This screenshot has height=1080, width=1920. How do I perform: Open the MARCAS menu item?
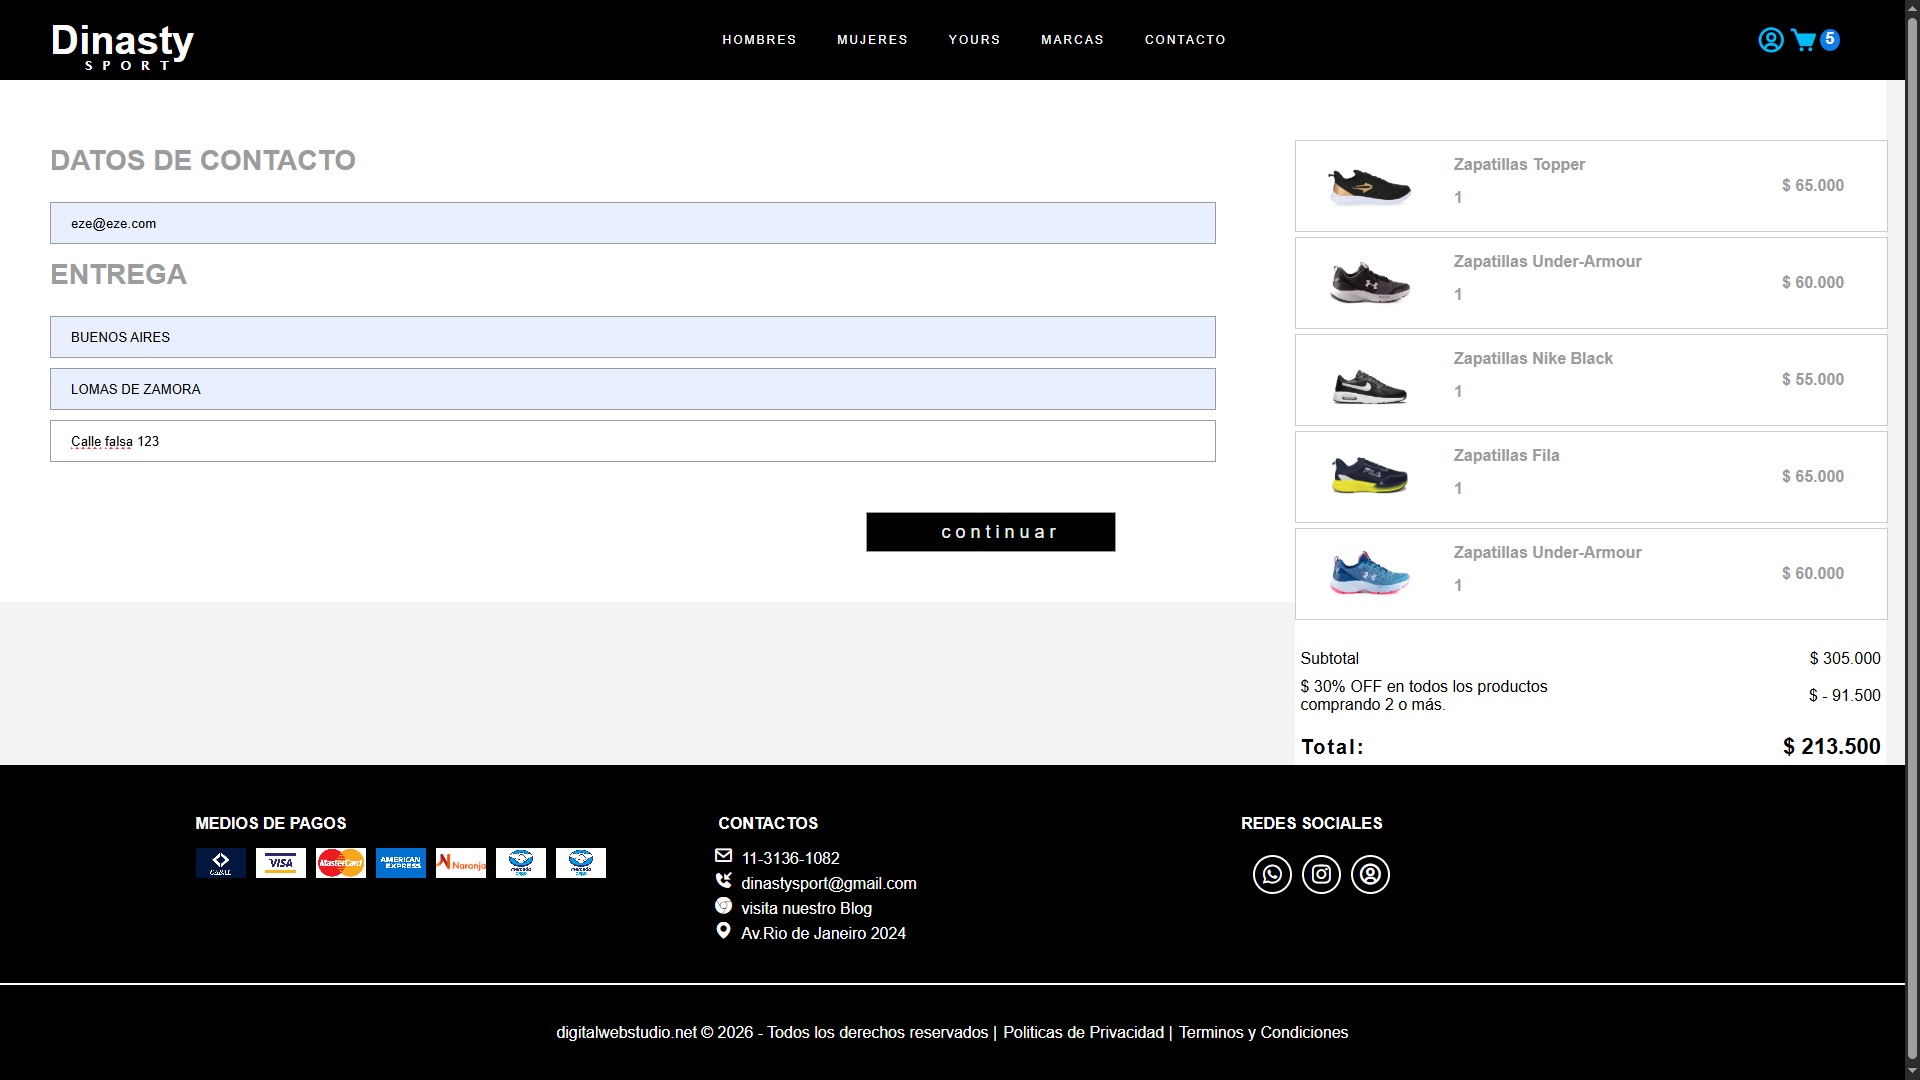pos(1072,40)
